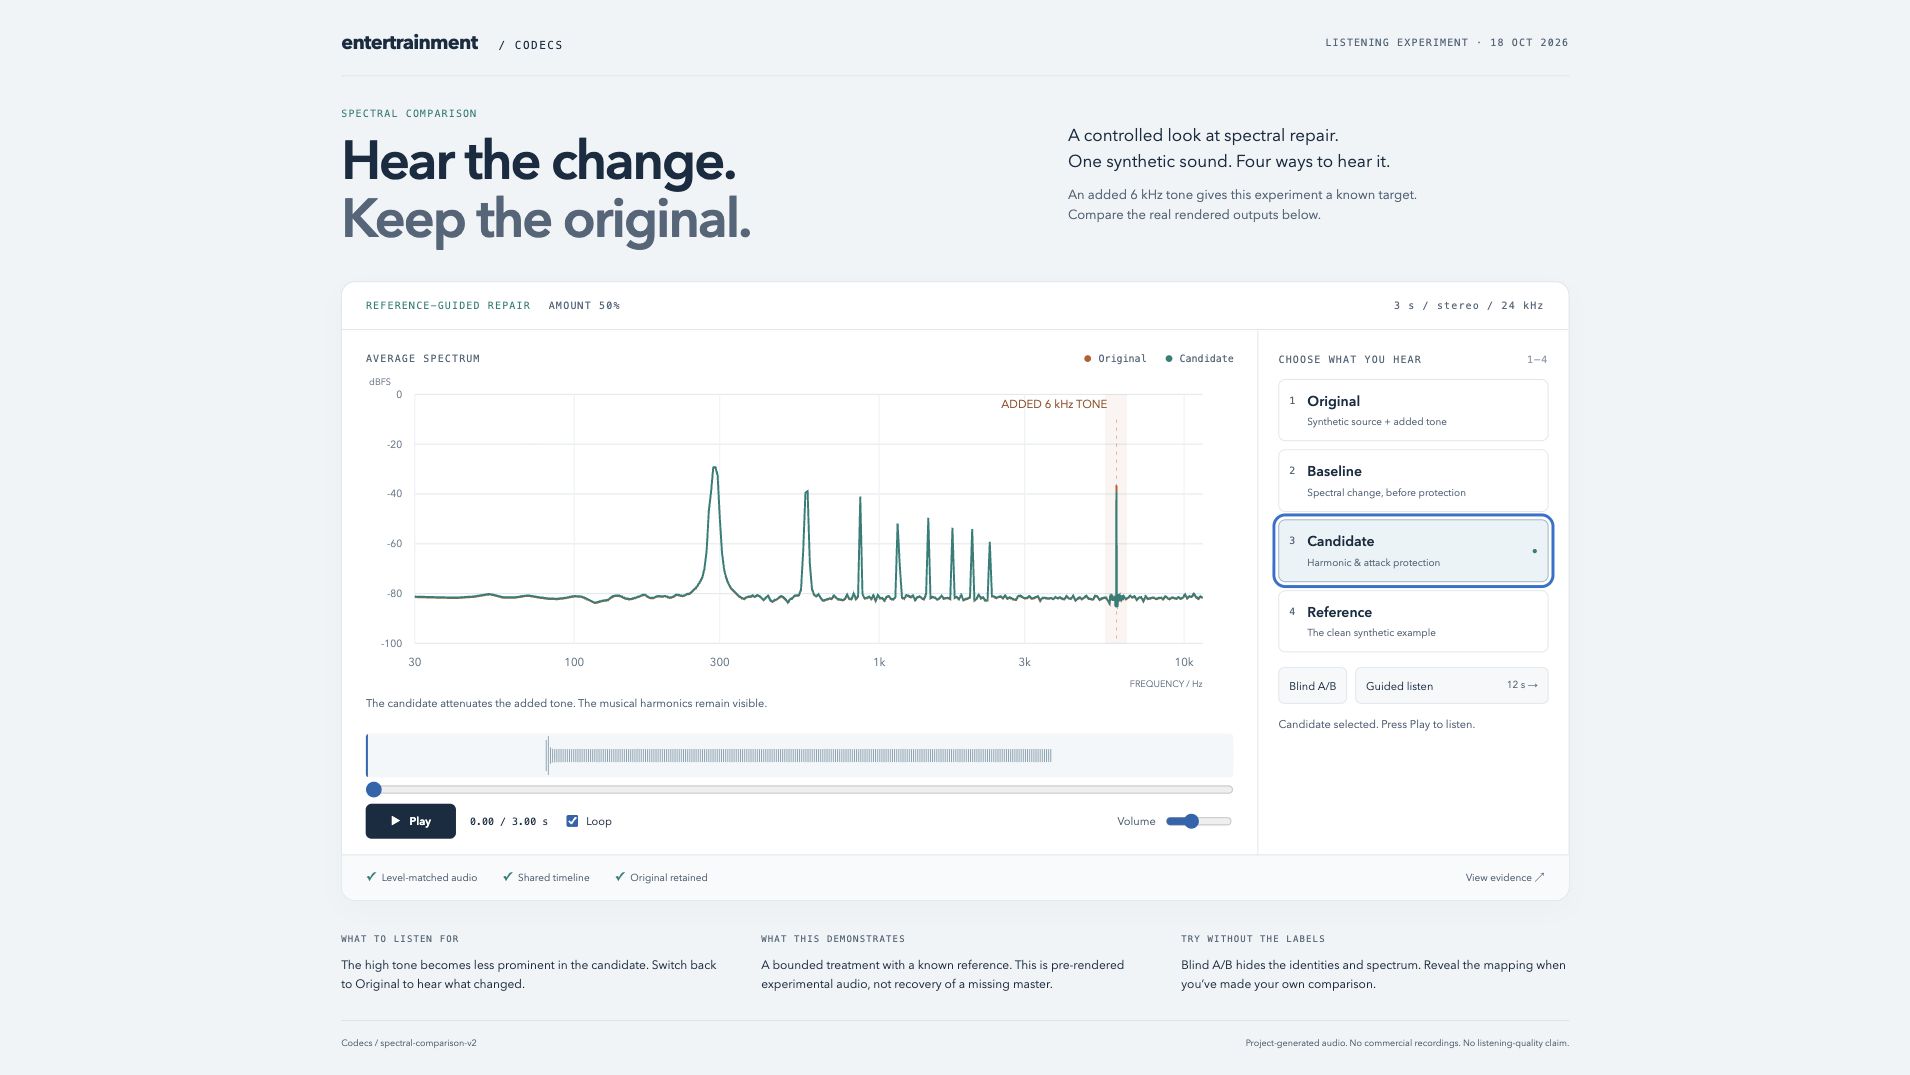Image resolution: width=1910 pixels, height=1075 pixels.
Task: Open the CODECS breadcrumb
Action: [538, 45]
